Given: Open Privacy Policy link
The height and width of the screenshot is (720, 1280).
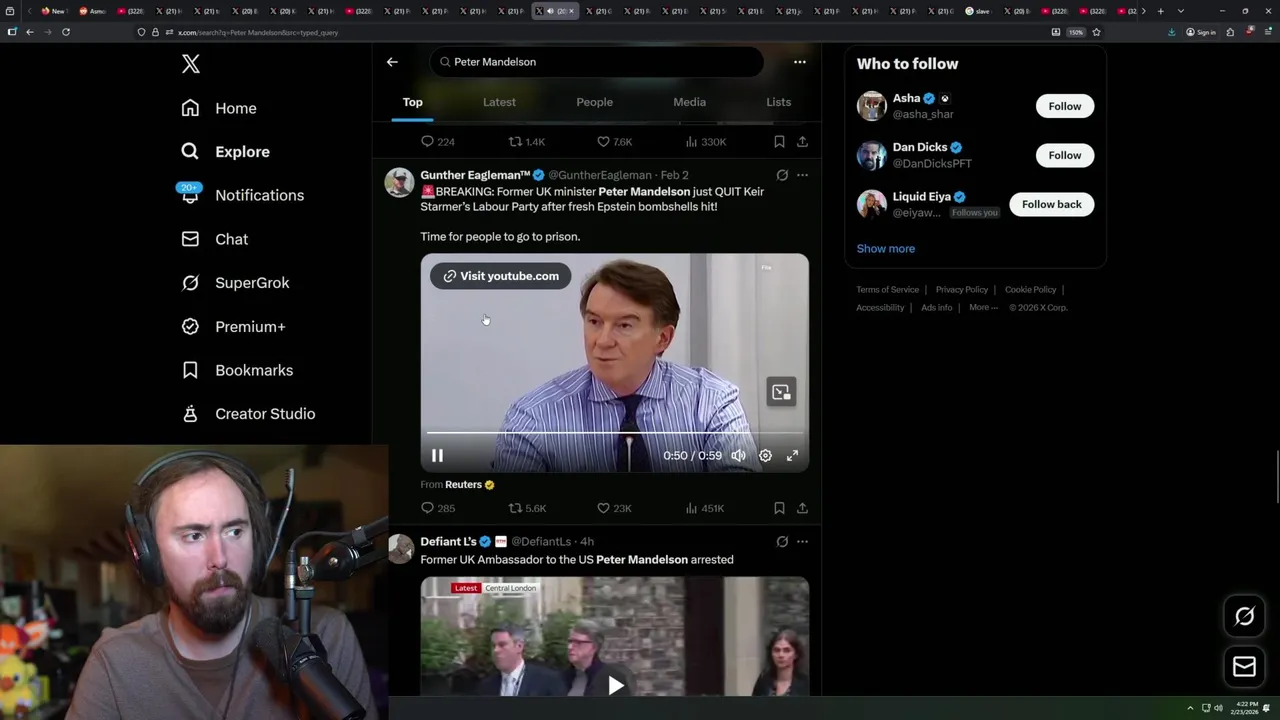Looking at the screenshot, I should point(962,290).
